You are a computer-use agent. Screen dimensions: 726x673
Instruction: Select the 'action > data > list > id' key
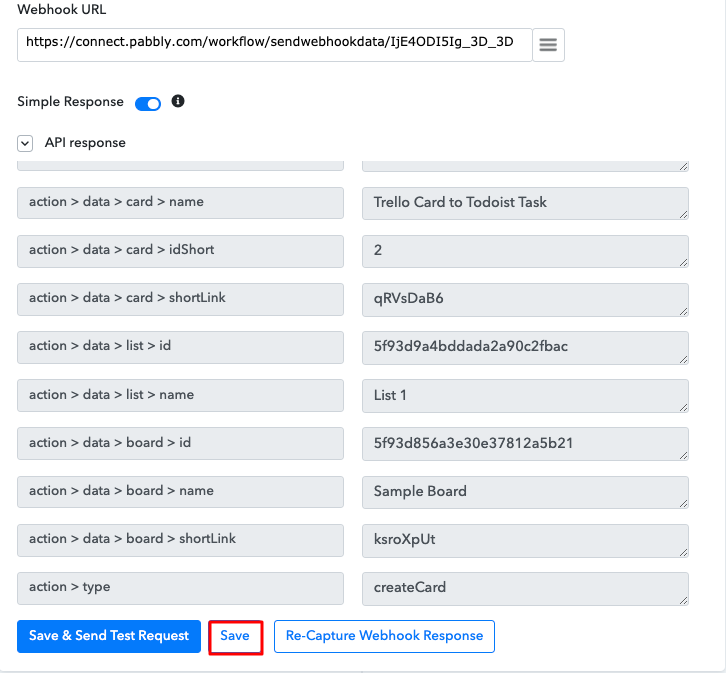180,347
